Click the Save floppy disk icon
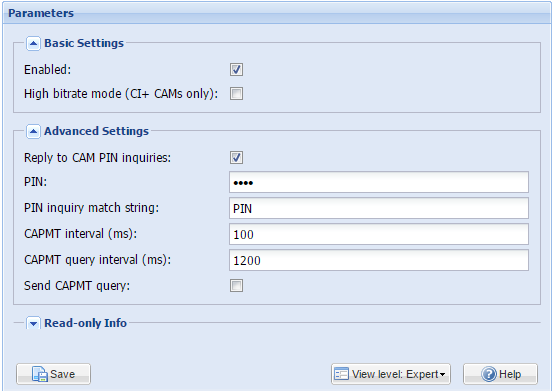552x391 pixels. [x=39, y=374]
